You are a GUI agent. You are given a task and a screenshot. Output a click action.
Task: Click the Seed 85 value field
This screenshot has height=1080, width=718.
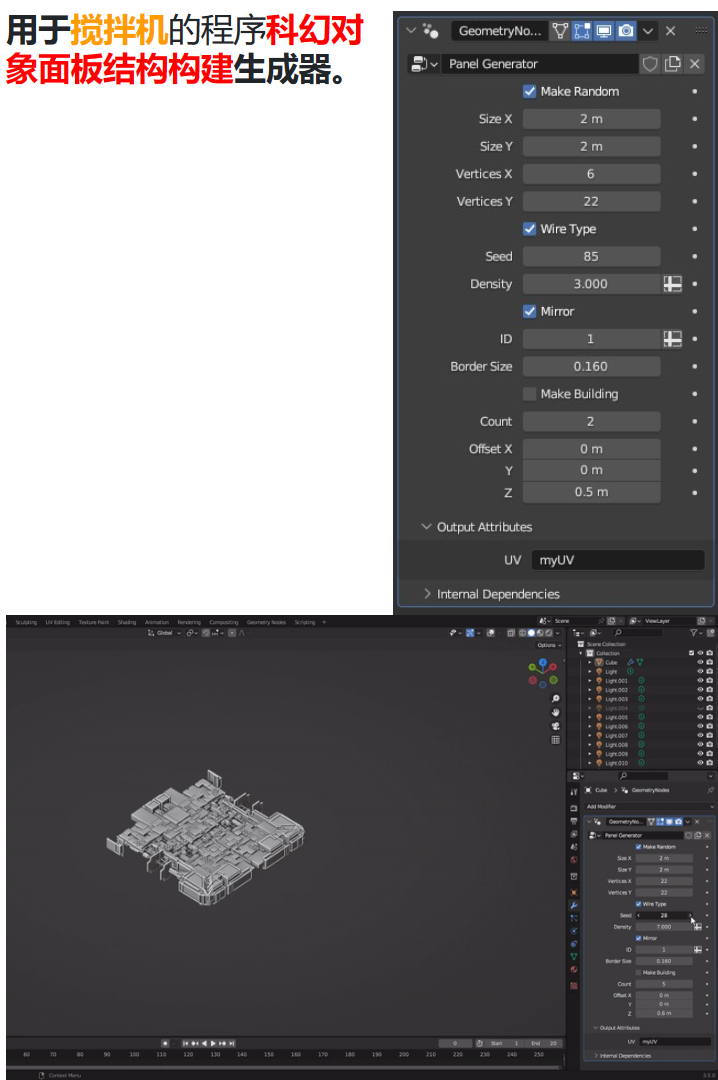coord(591,256)
